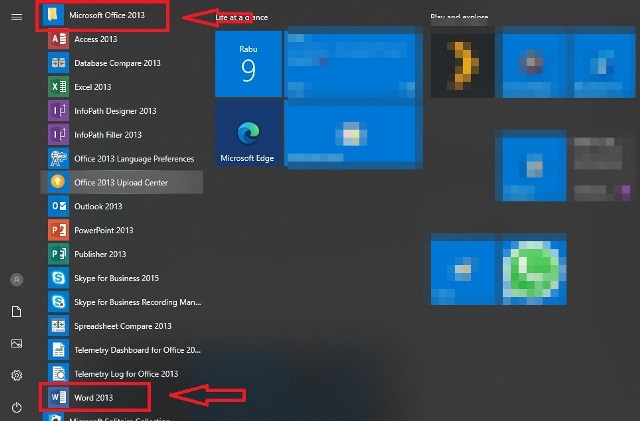
Task: Select 'Spreadsheet Compare 2013' label
Action: [x=123, y=326]
